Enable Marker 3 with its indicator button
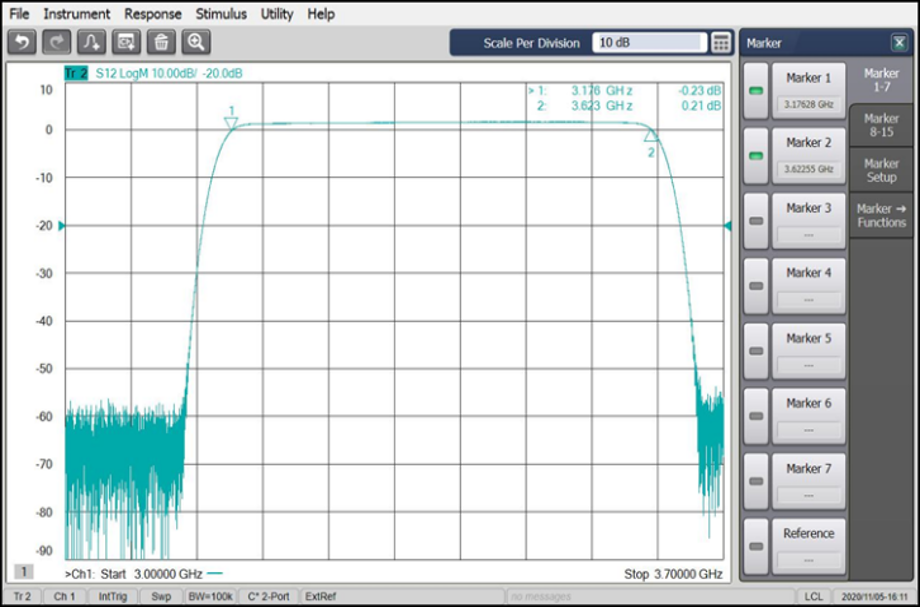 [x=755, y=221]
